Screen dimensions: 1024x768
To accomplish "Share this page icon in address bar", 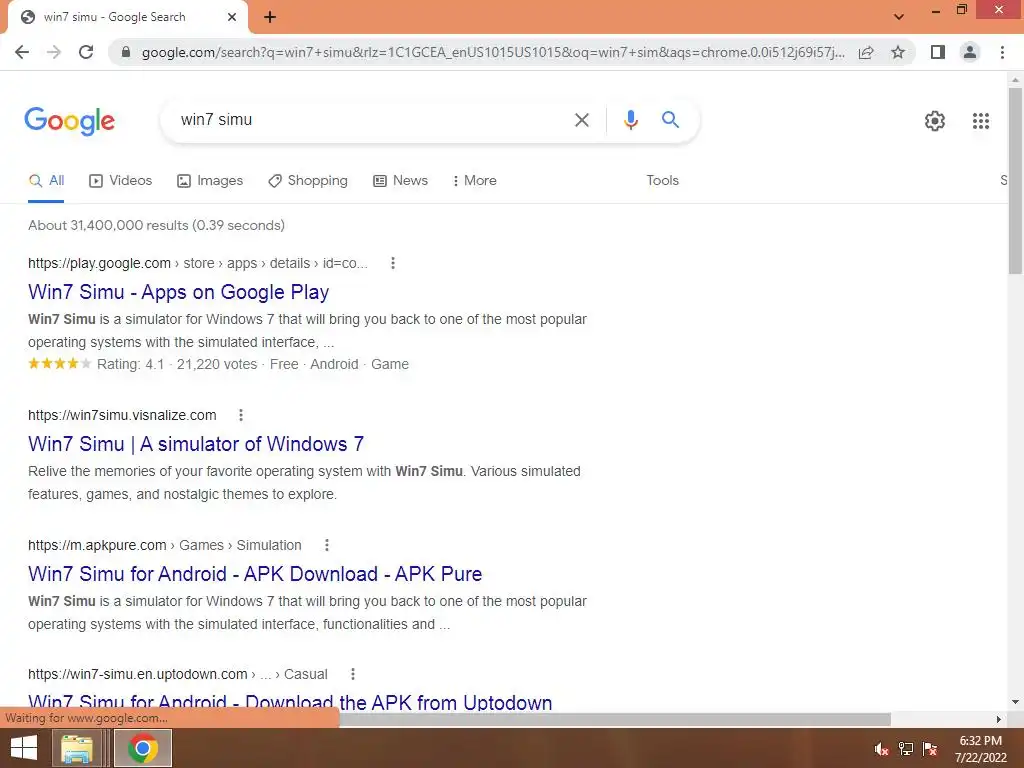I will coord(866,52).
